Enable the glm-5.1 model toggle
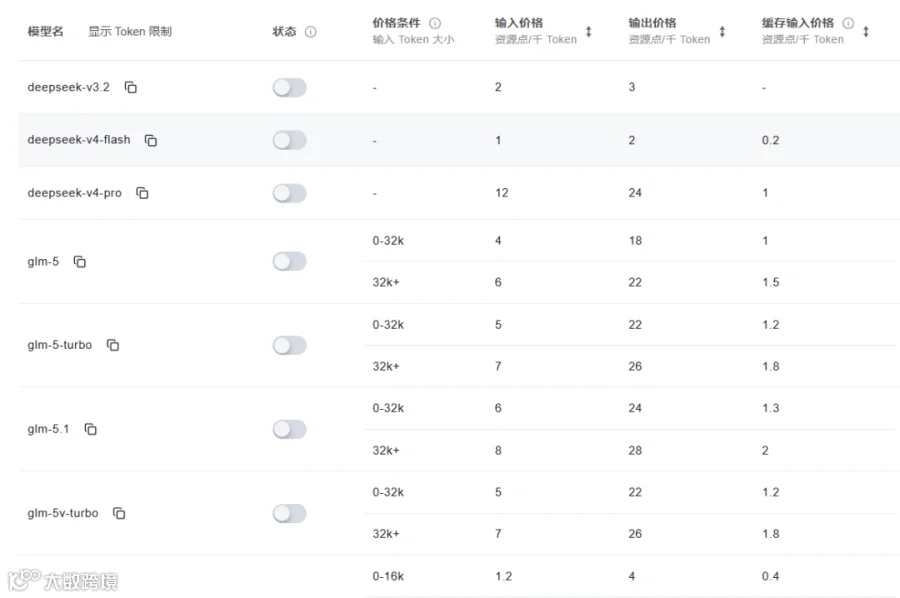Image resolution: width=900 pixels, height=598 pixels. (x=289, y=429)
